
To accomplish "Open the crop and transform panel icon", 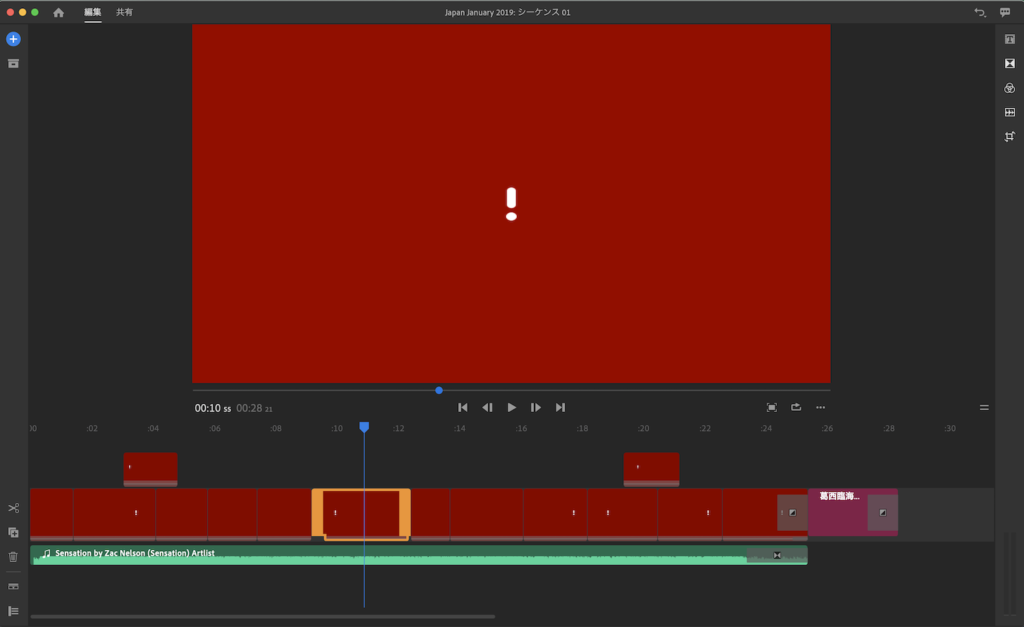I will point(1010,136).
